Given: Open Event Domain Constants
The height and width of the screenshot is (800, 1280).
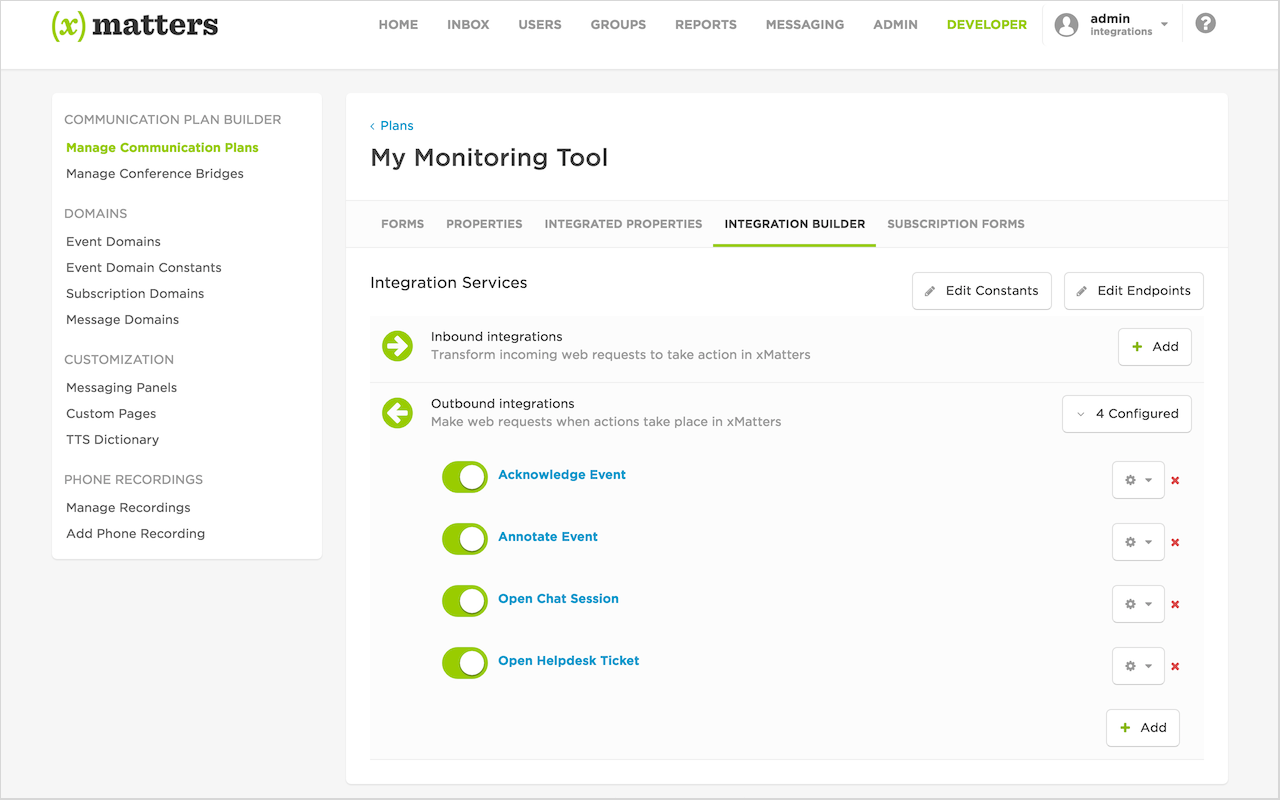Looking at the screenshot, I should [144, 268].
